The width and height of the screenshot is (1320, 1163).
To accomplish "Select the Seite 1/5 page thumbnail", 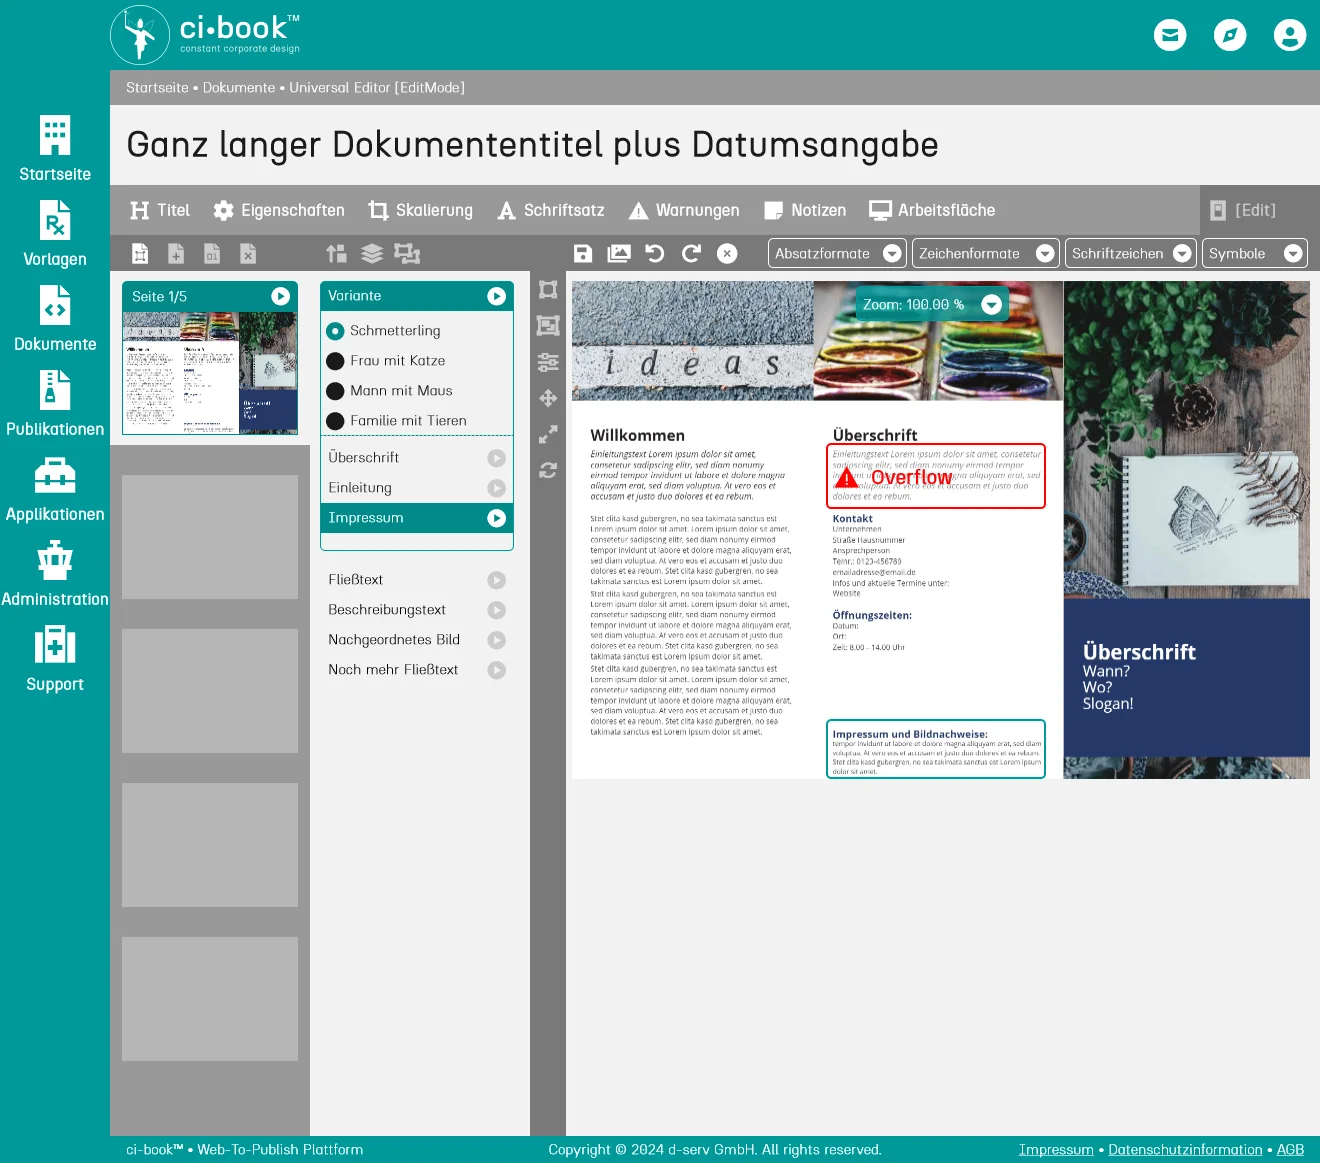I will tap(210, 373).
